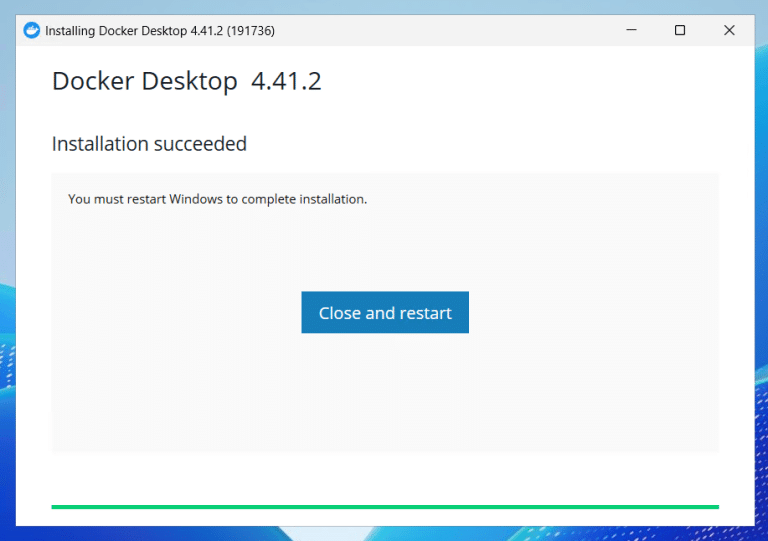
Task: Click the green installation progress bar
Action: [x=385, y=507]
